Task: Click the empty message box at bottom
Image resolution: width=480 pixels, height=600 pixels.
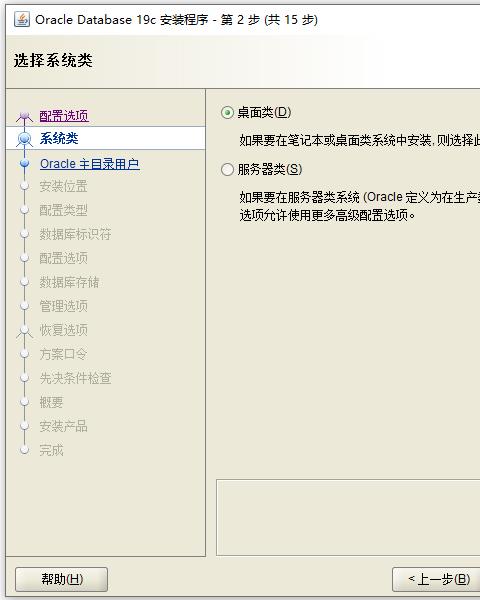Action: click(x=348, y=517)
